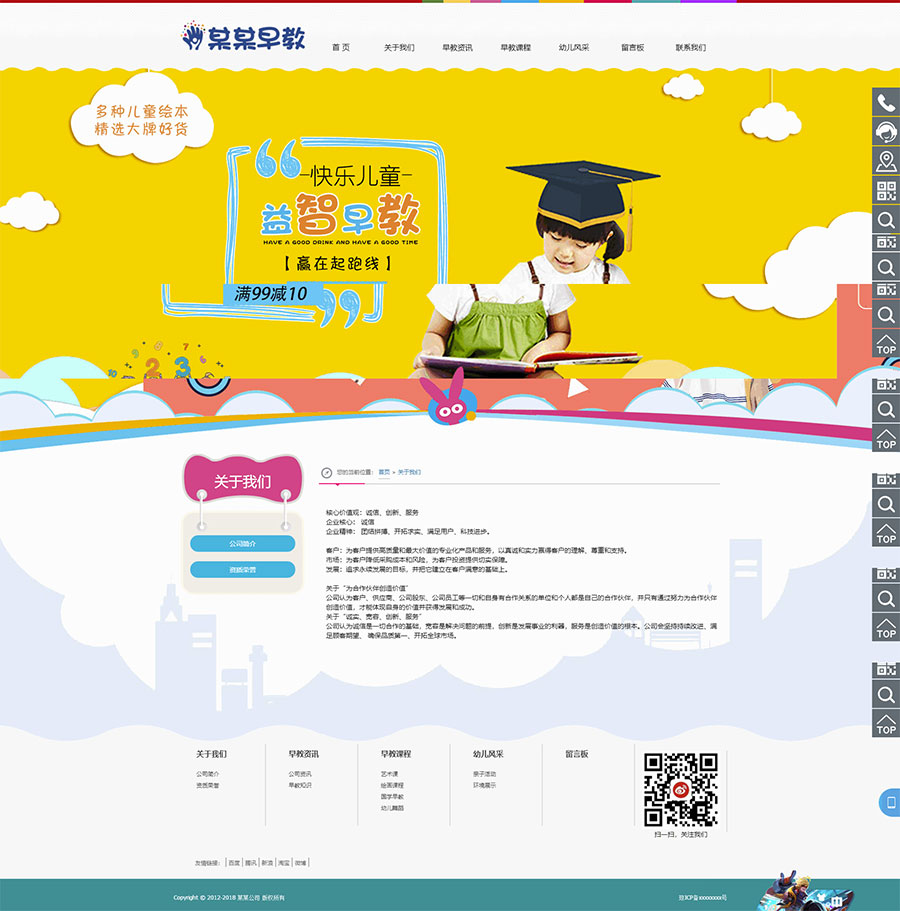The height and width of the screenshot is (911, 900).
Task: Click the blue mobile phone icon at right edge
Action: (889, 802)
